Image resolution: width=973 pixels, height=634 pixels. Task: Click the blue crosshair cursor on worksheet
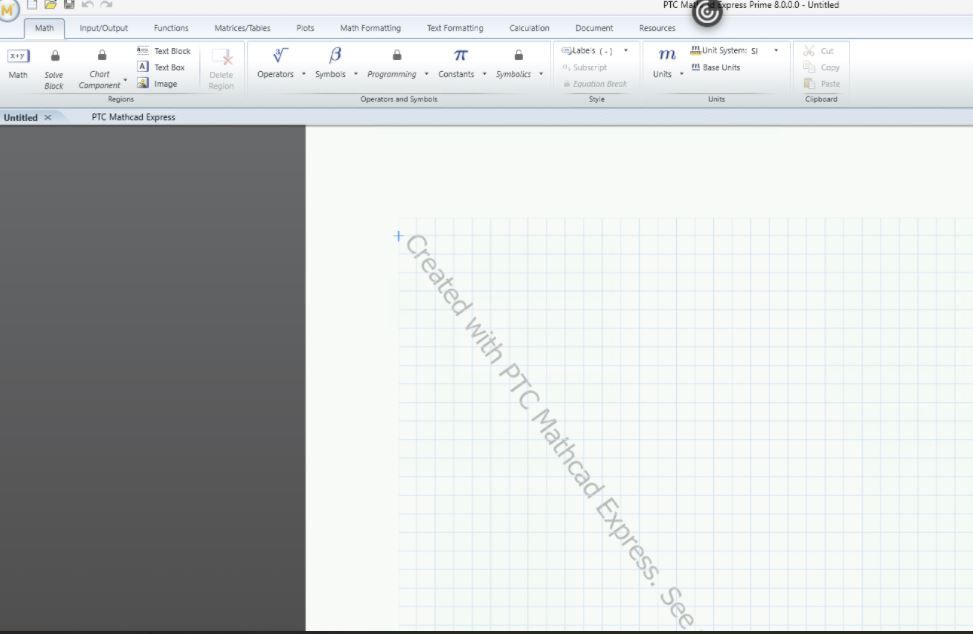[x=398, y=236]
